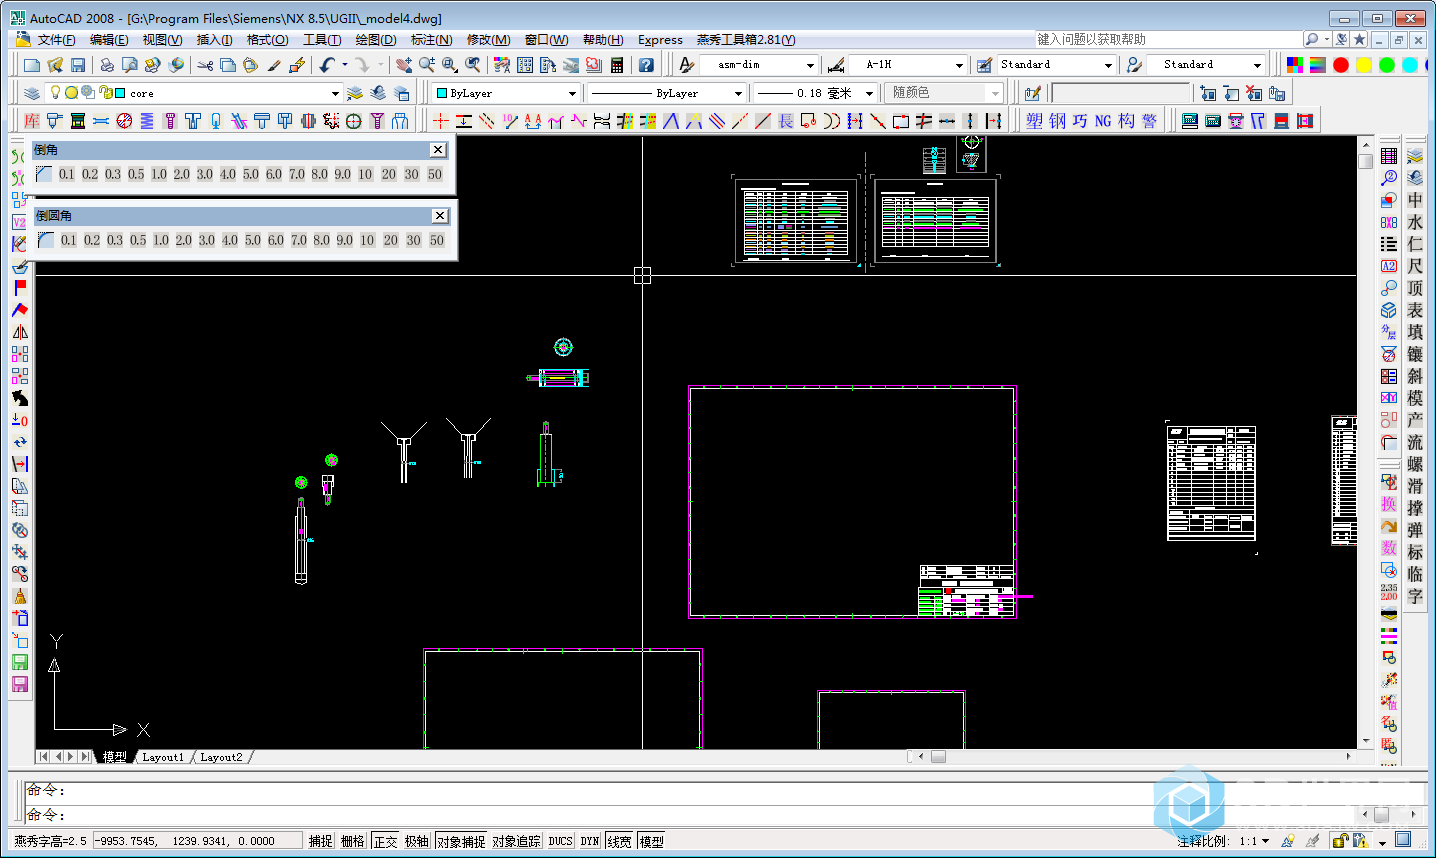Open the 'core' layer dropdown
Screen dimensions: 1436x858
[335, 93]
